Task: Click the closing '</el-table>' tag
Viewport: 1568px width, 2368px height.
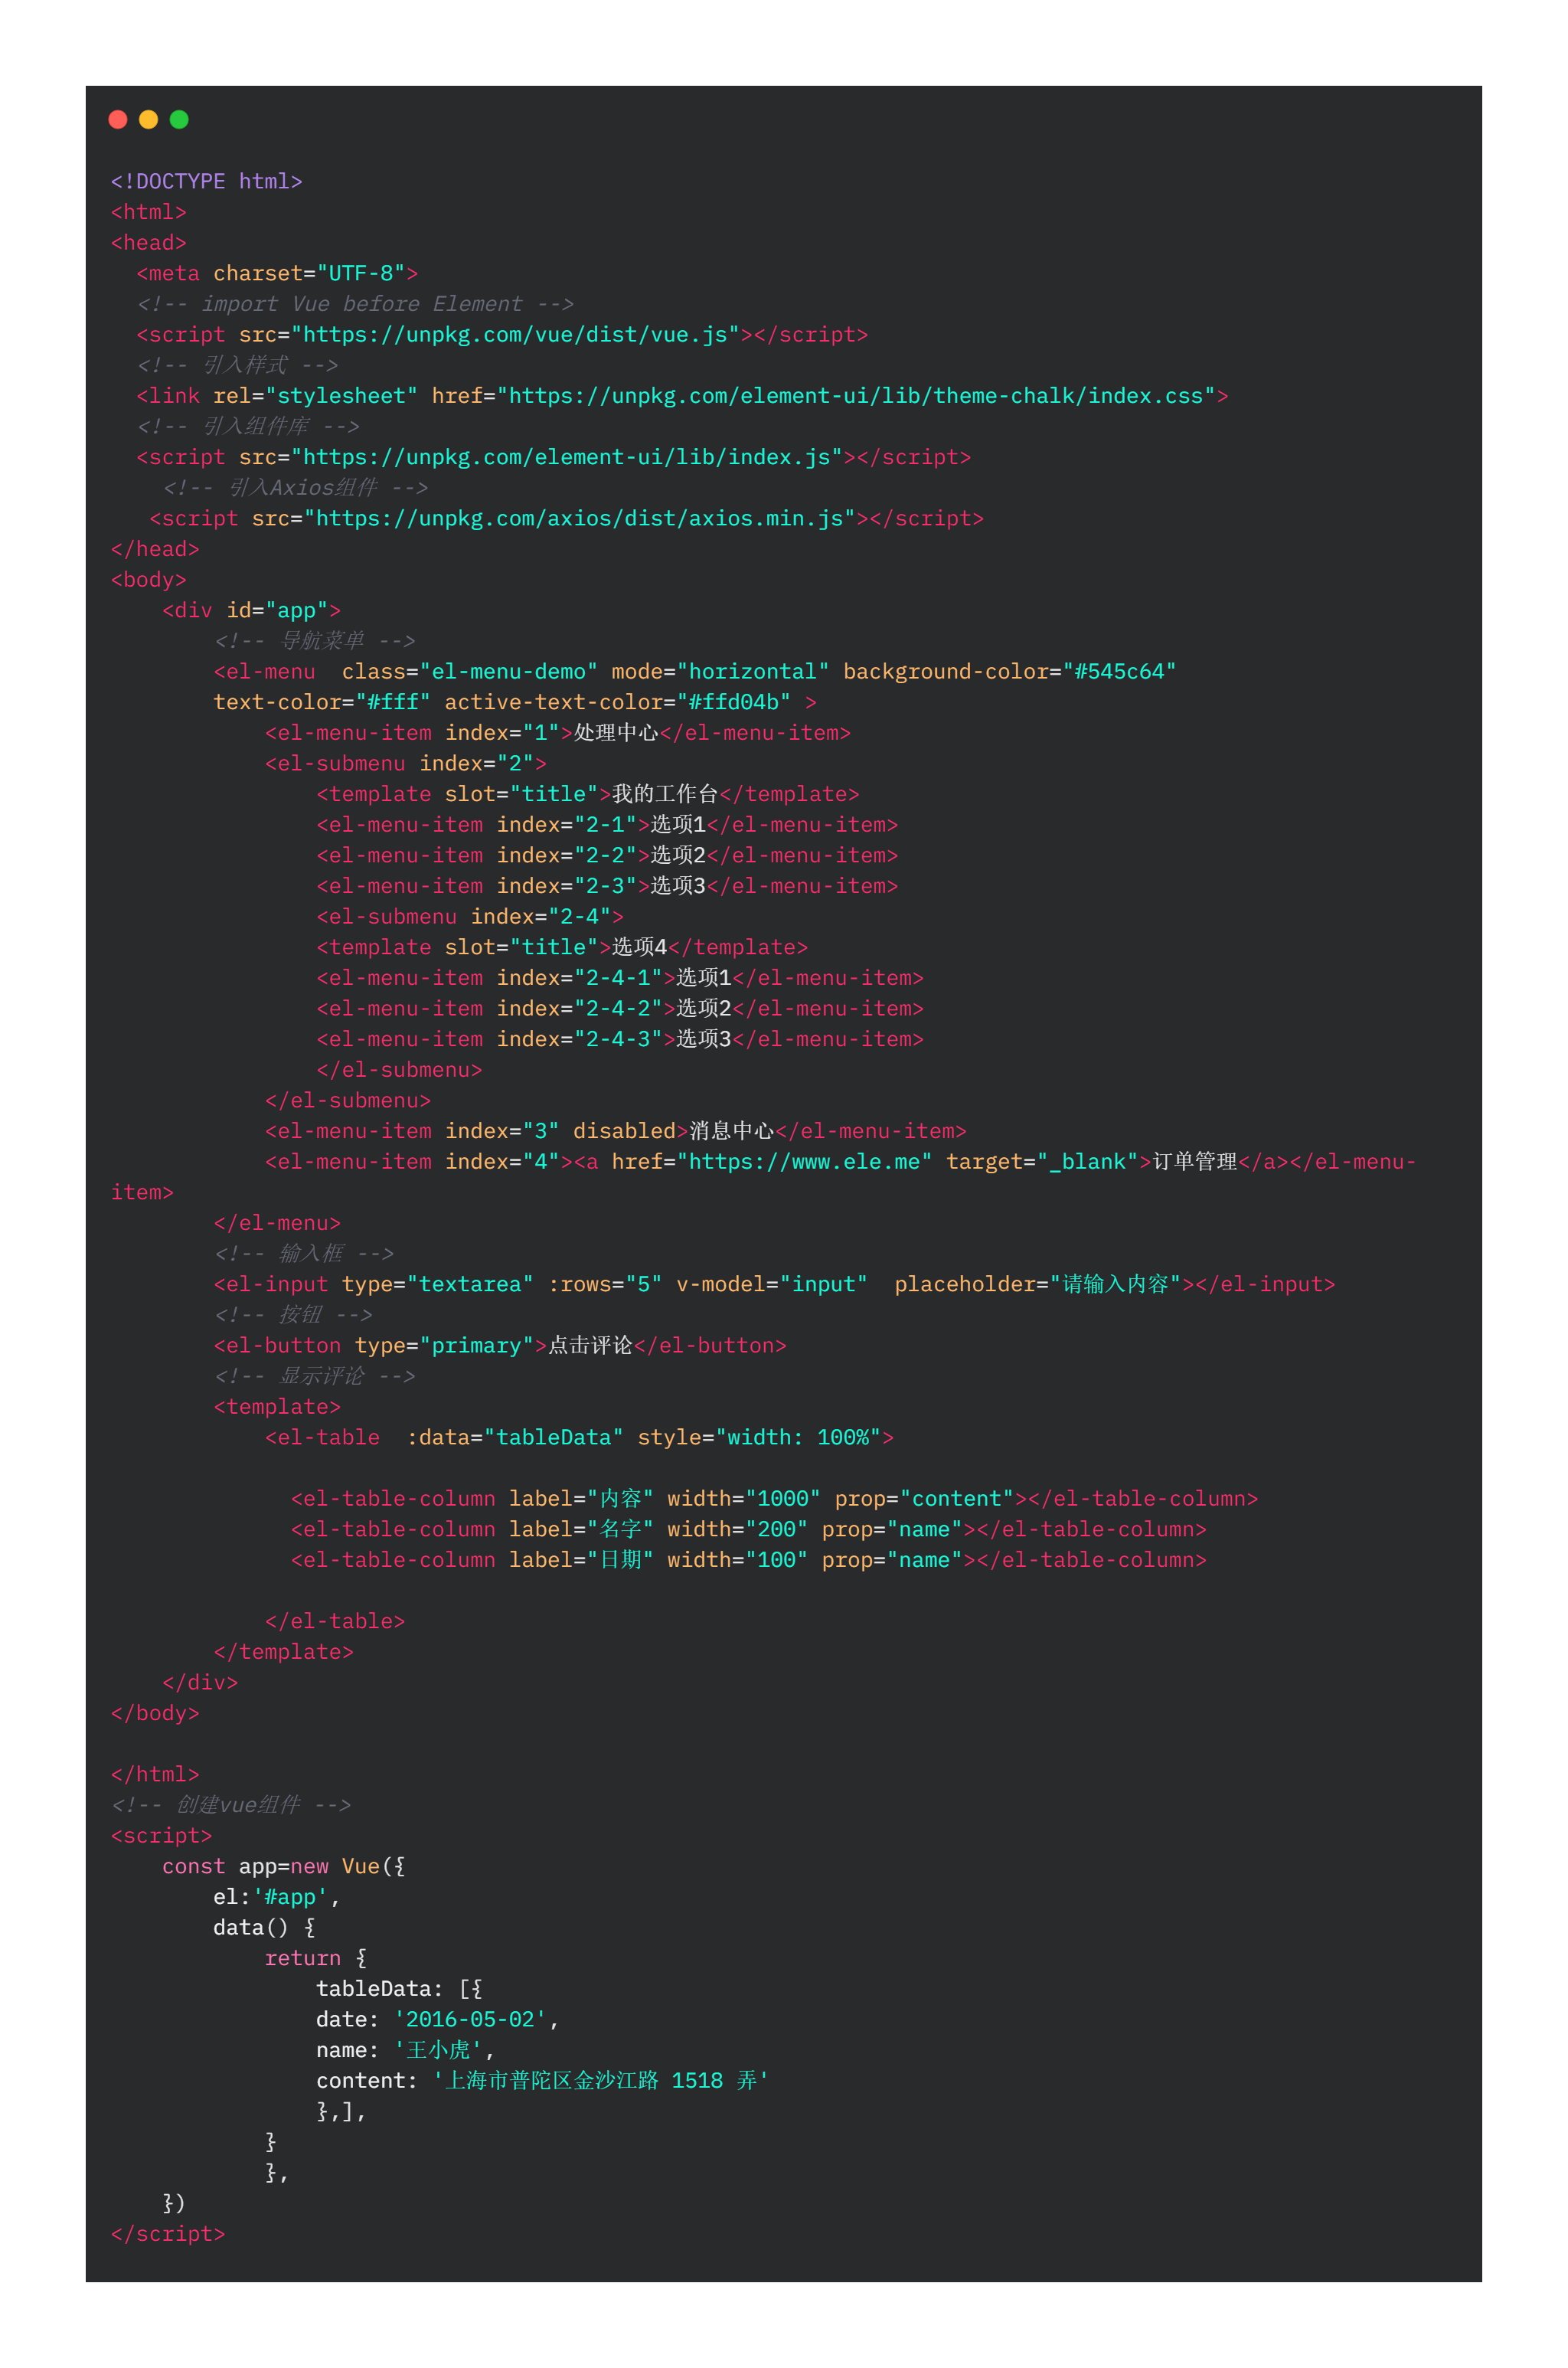Action: point(335,1621)
